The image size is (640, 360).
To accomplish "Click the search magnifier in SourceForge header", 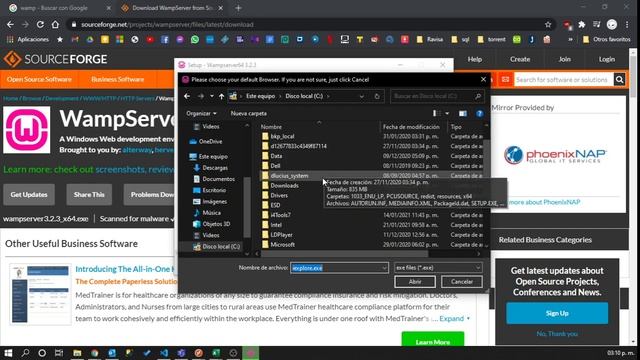I will 619,80.
